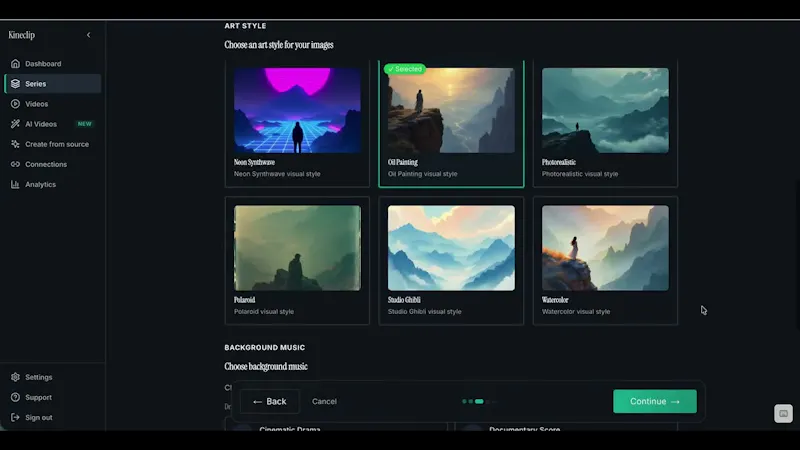Click the Videos play icon
800x450 pixels.
coord(15,104)
